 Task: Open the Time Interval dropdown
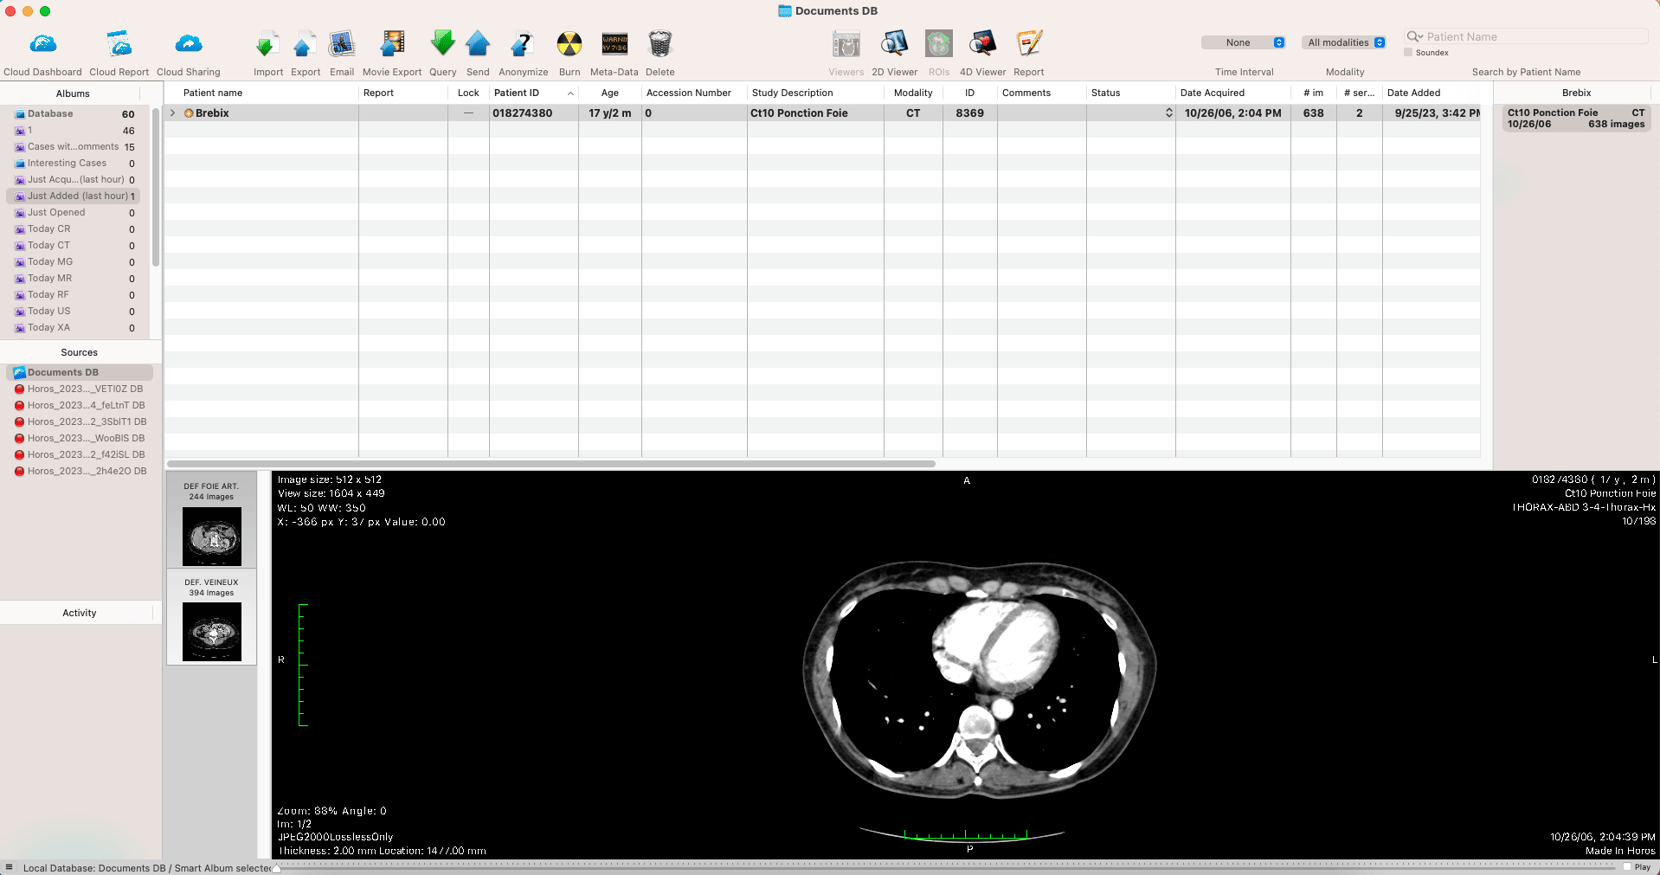pos(1244,42)
